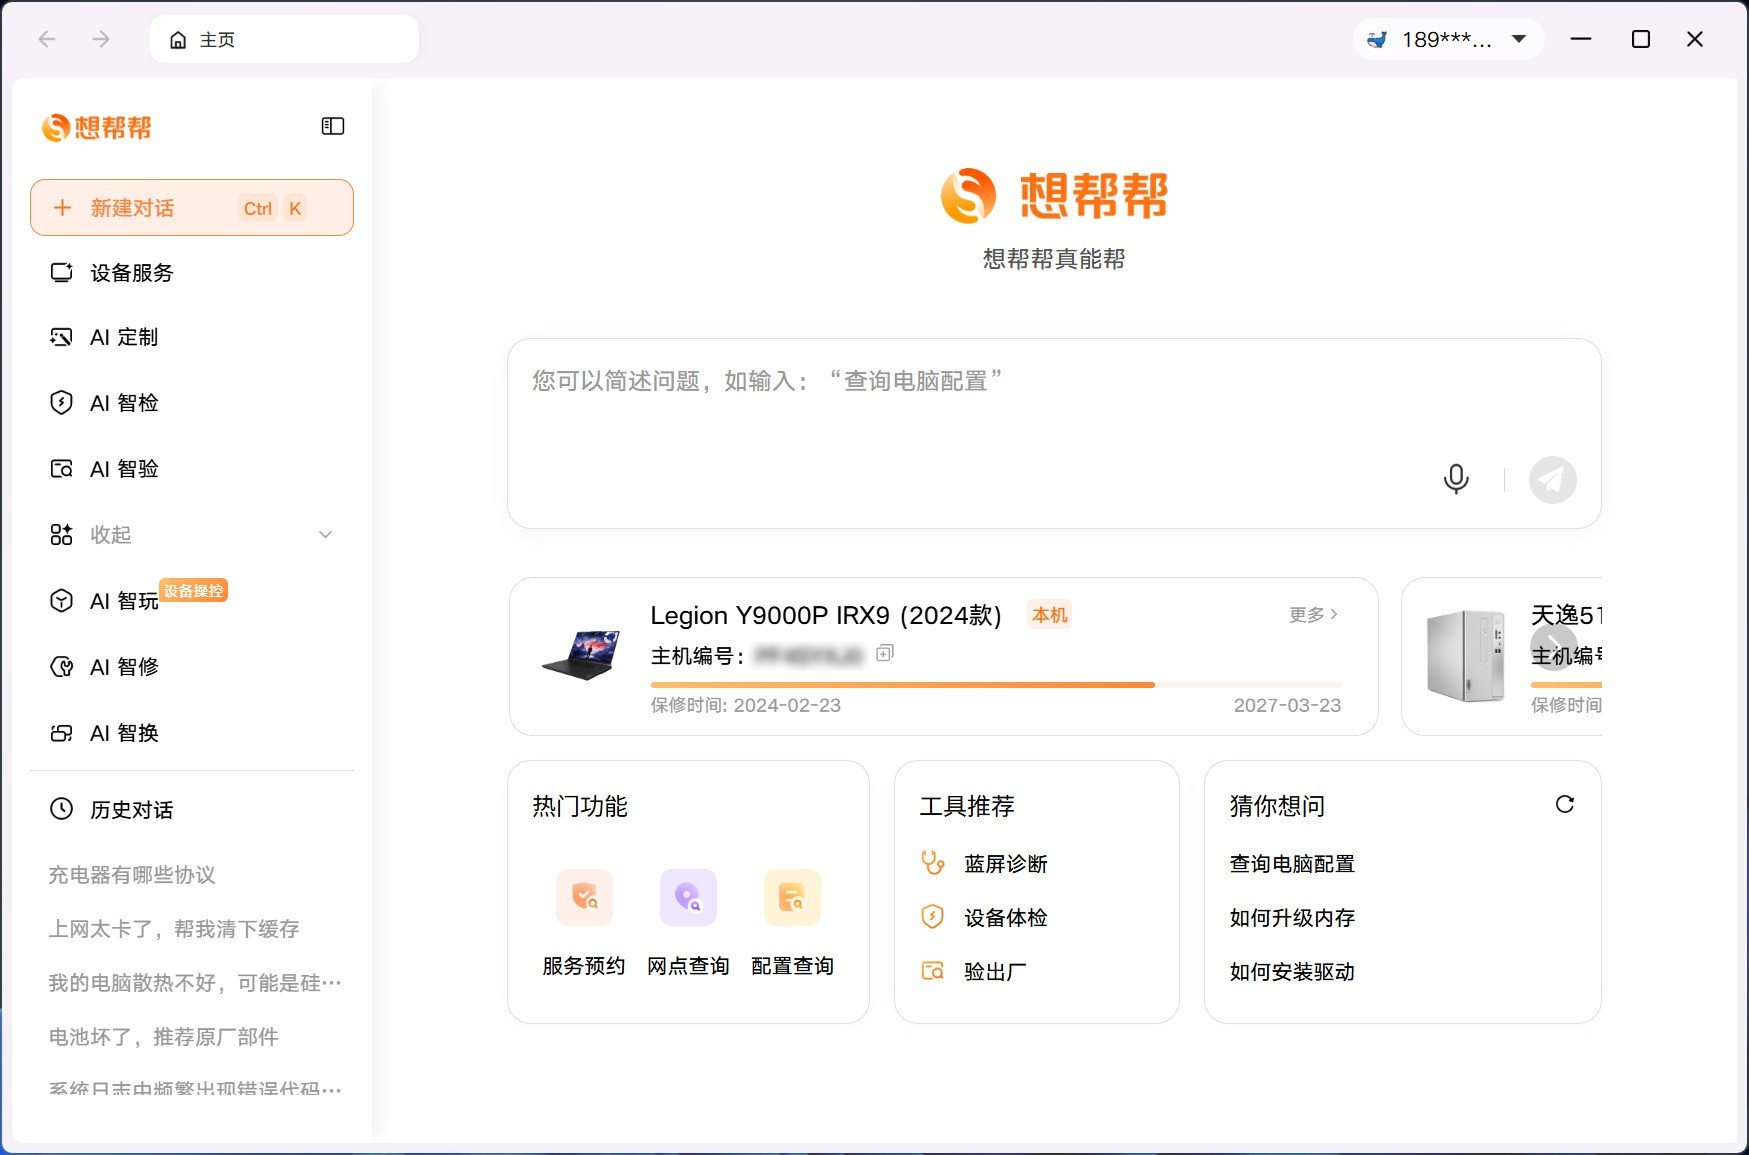Copy the 主机编号 with the copy icon

885,654
